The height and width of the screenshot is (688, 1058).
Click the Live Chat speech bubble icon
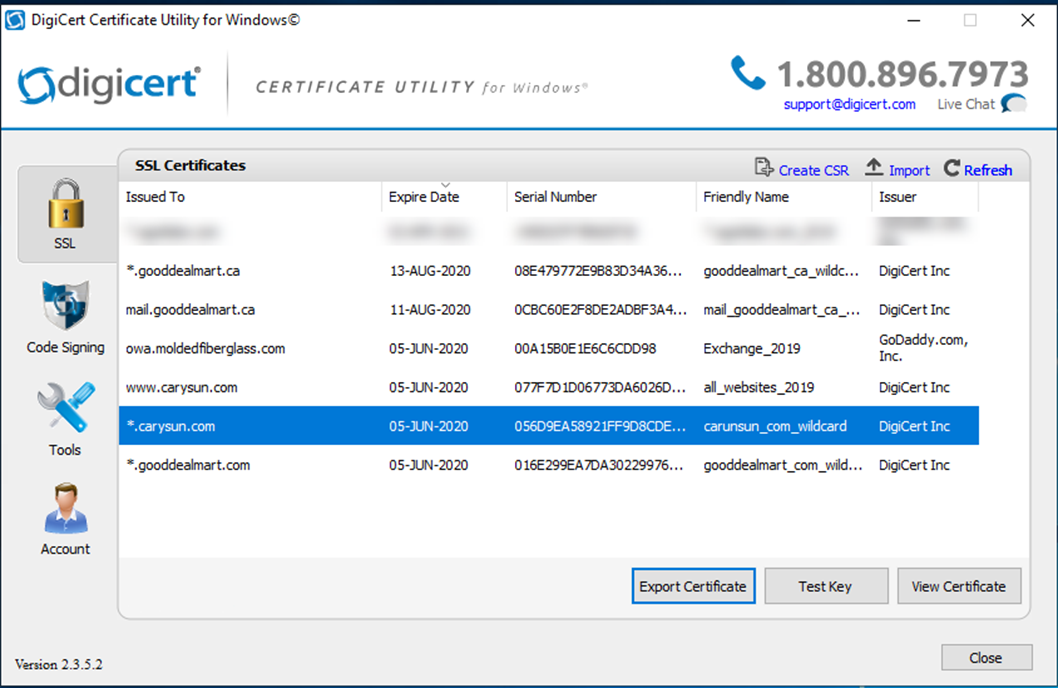(x=1014, y=104)
